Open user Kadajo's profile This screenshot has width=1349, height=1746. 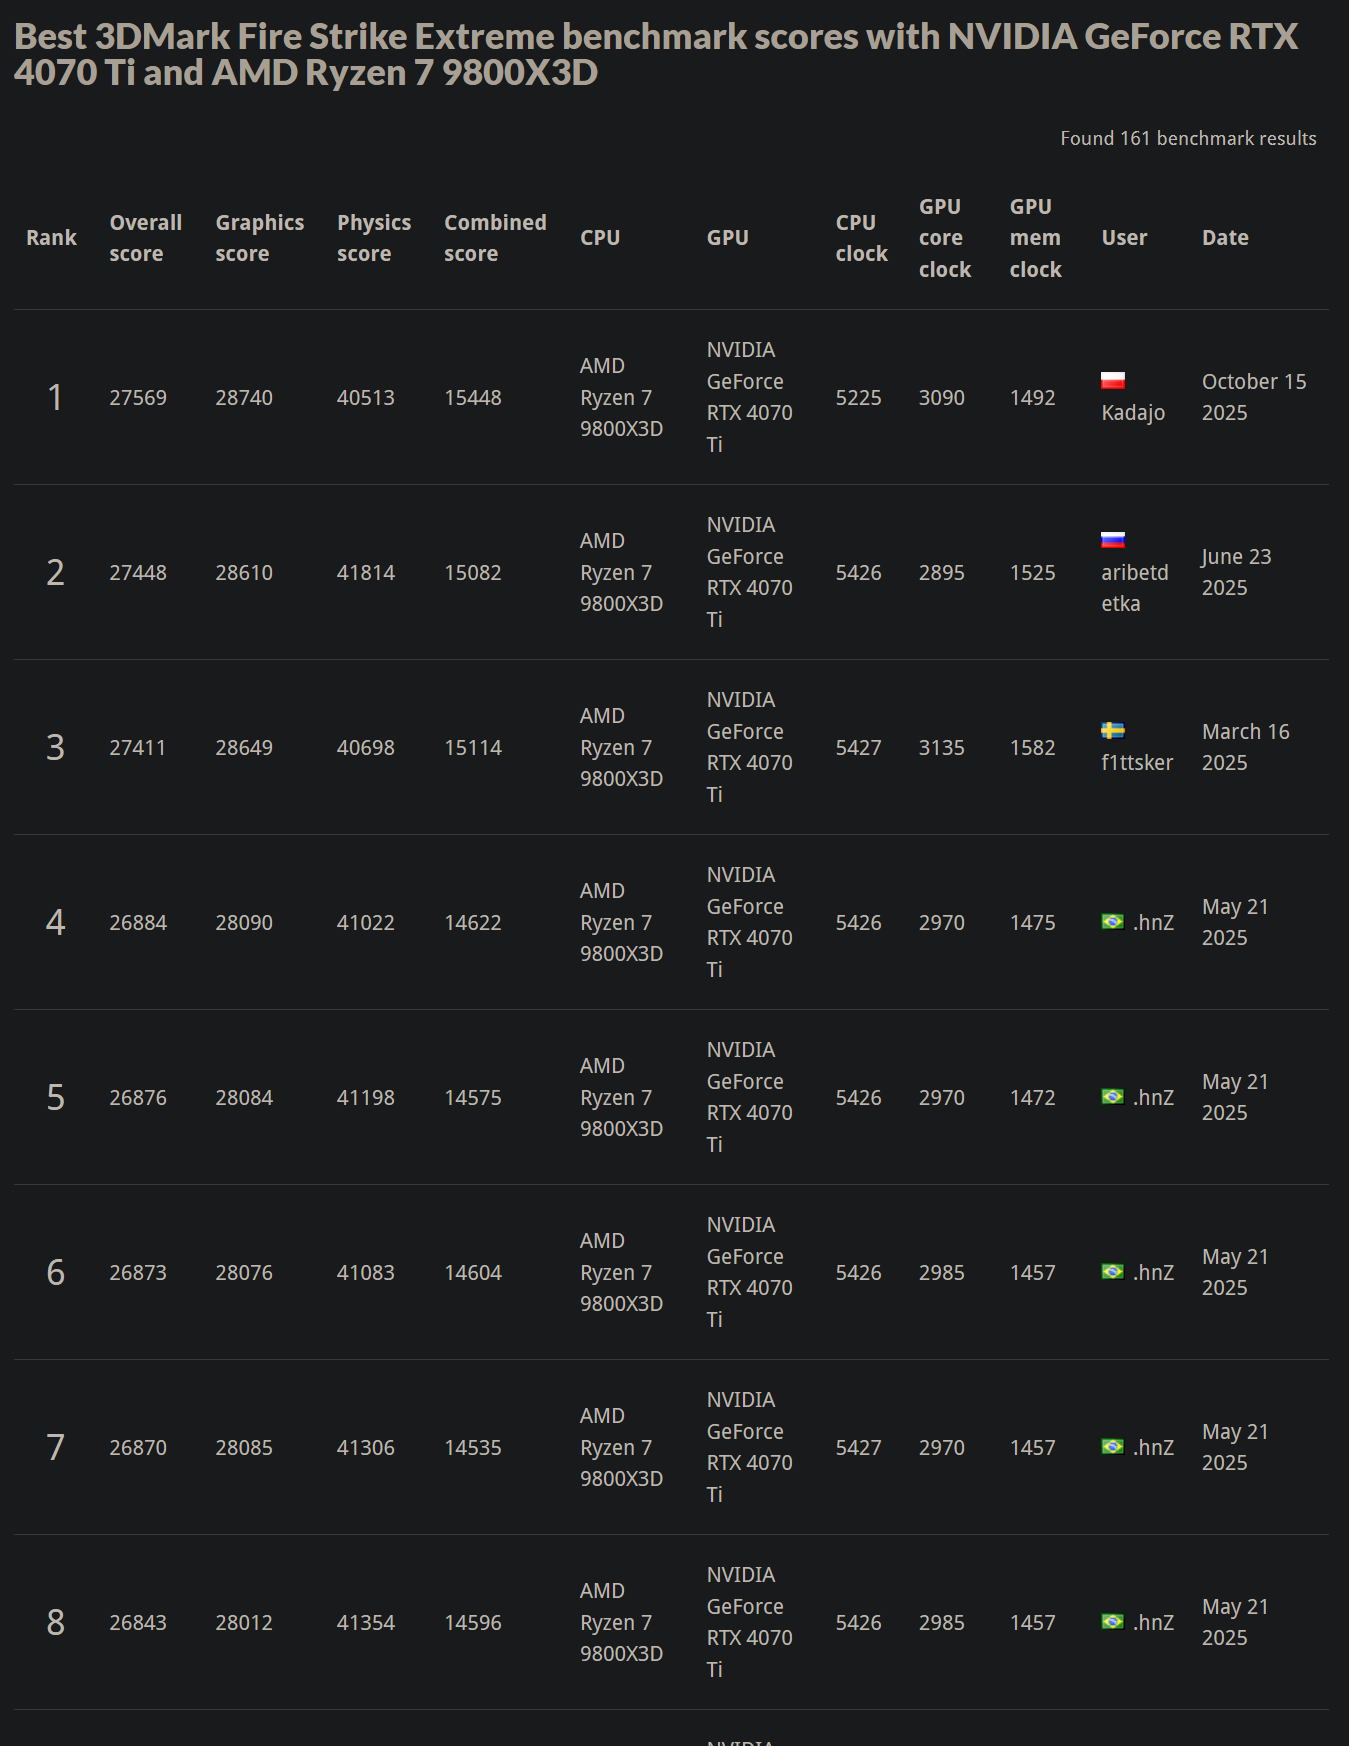[x=1133, y=413]
